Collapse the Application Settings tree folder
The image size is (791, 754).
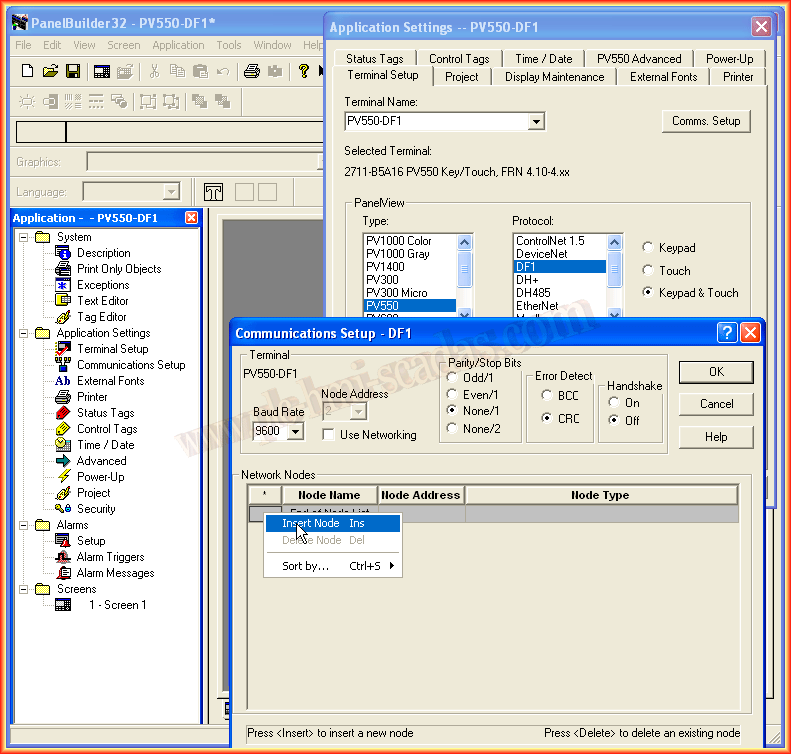tap(24, 333)
